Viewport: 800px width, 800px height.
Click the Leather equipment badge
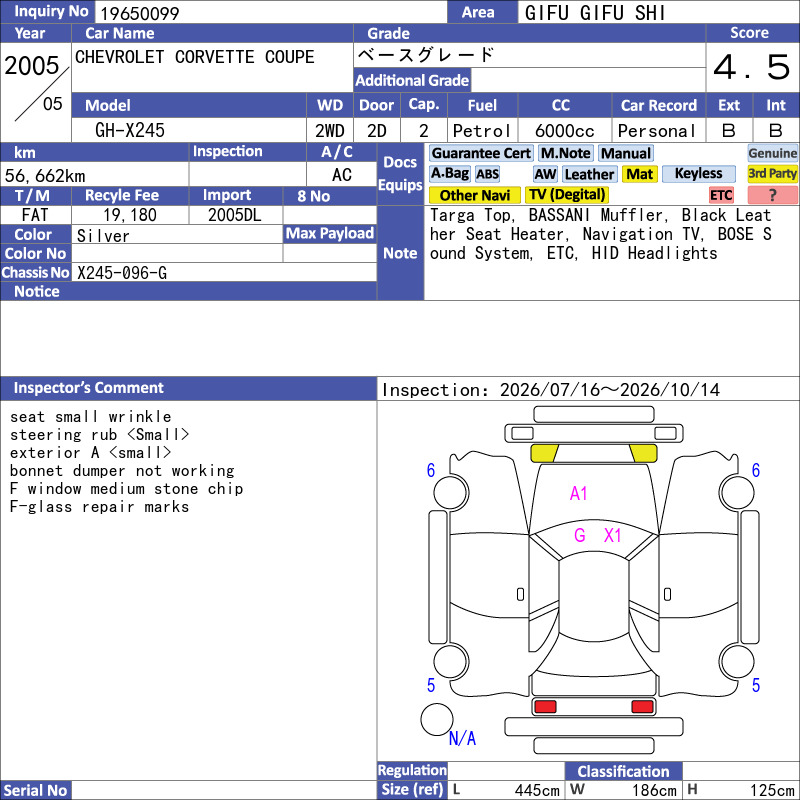click(x=589, y=174)
